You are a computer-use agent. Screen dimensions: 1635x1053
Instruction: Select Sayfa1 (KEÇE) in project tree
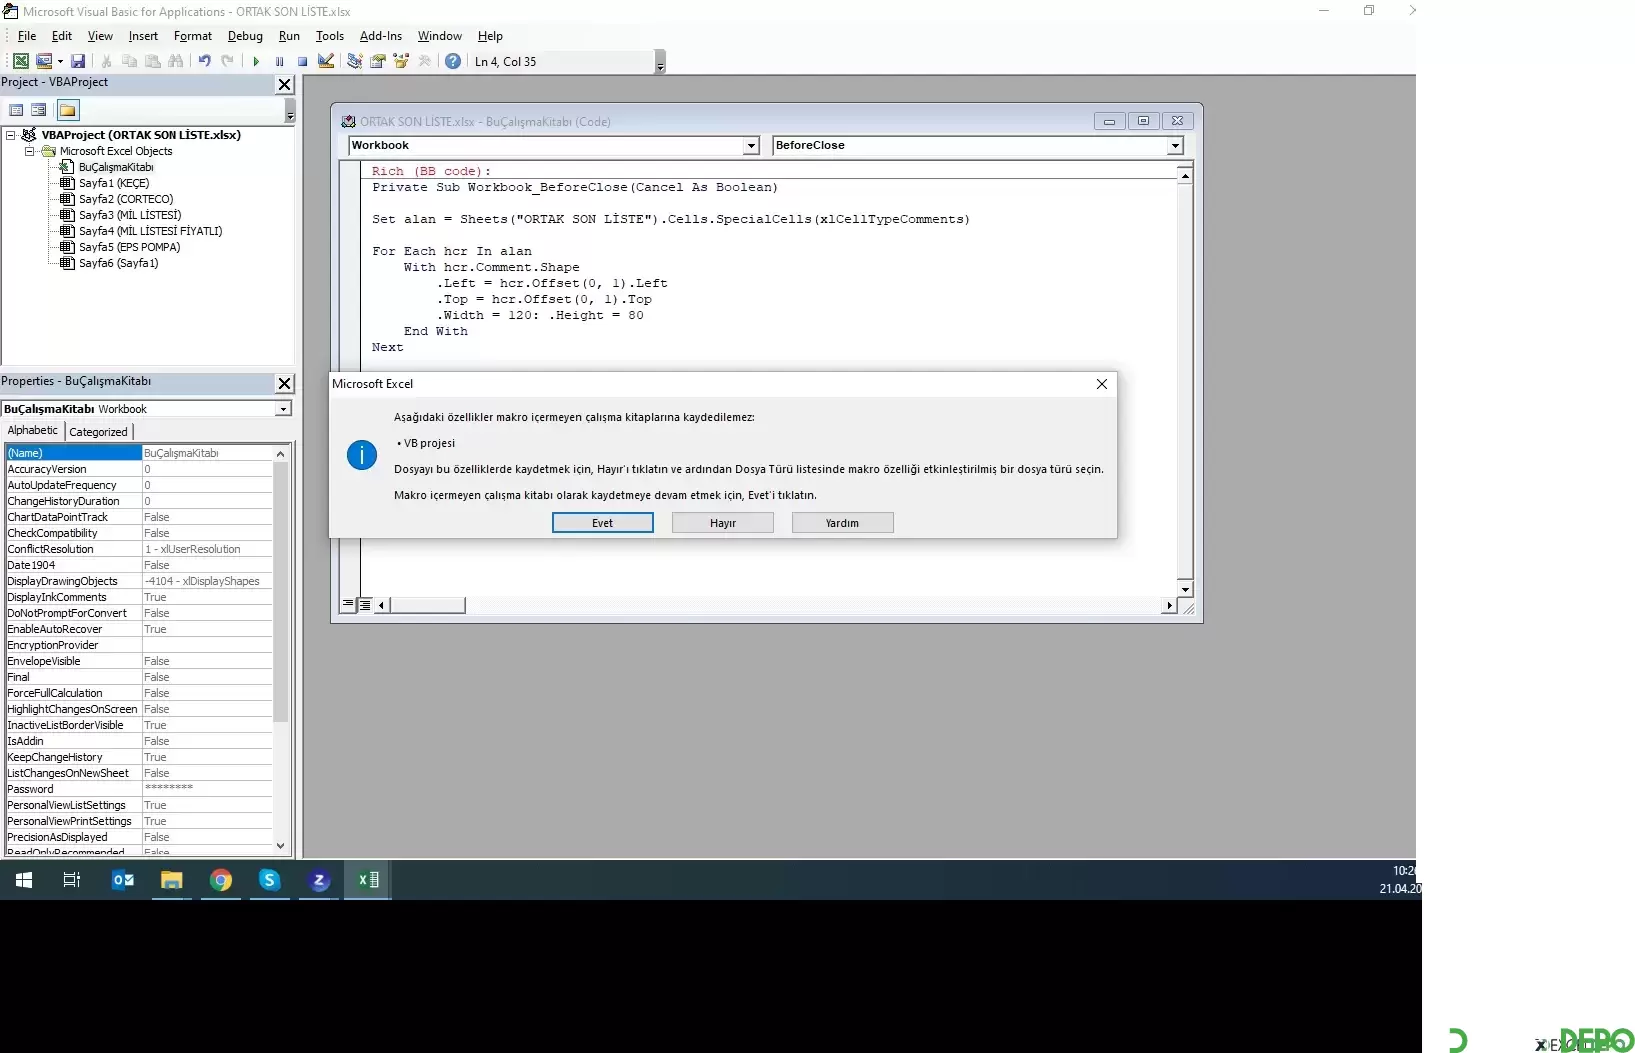[x=114, y=183]
